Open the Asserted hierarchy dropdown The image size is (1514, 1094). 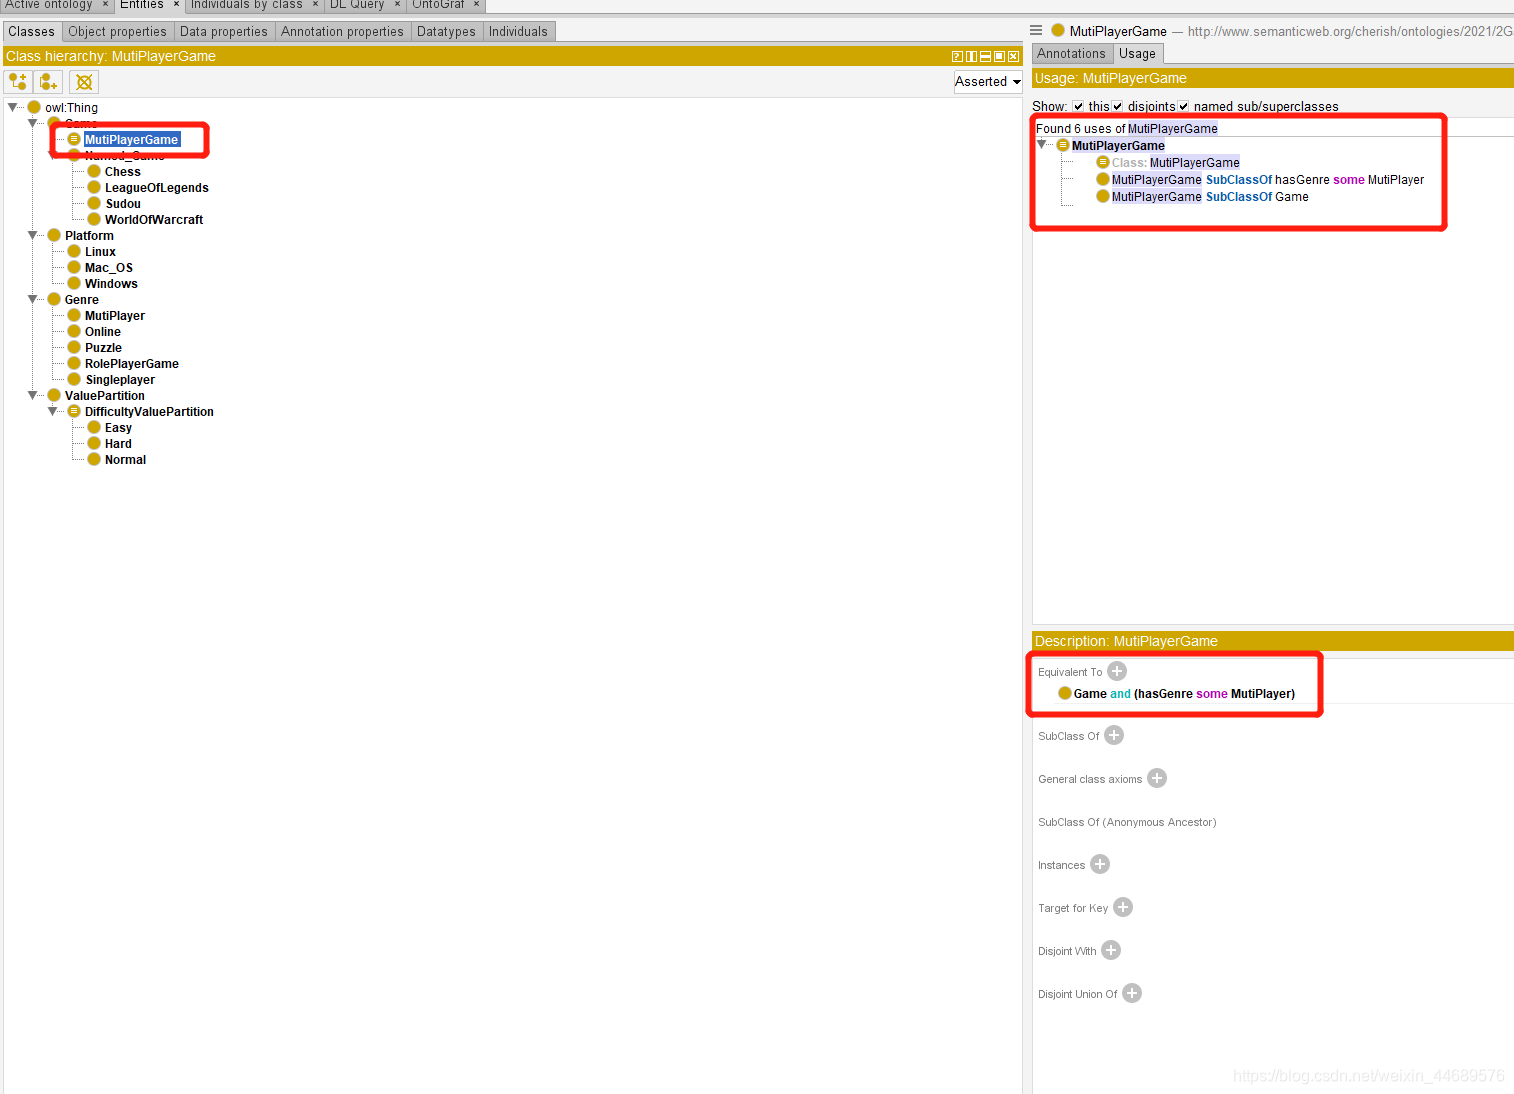[987, 82]
